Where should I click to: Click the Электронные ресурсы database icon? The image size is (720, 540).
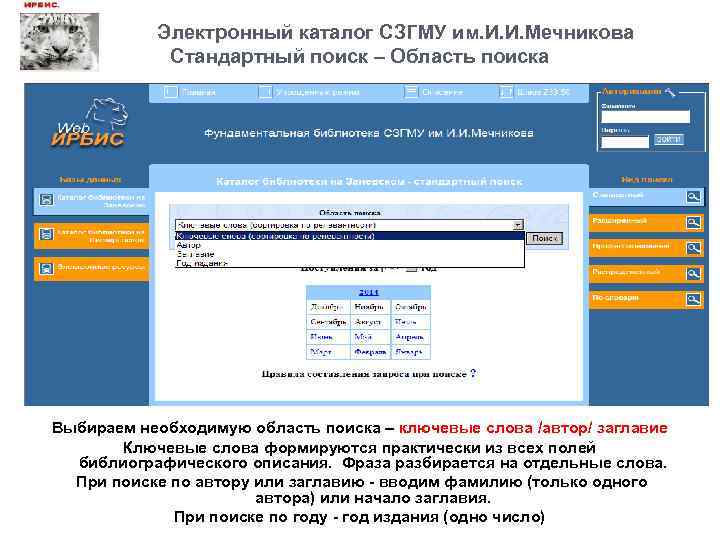tap(46, 269)
